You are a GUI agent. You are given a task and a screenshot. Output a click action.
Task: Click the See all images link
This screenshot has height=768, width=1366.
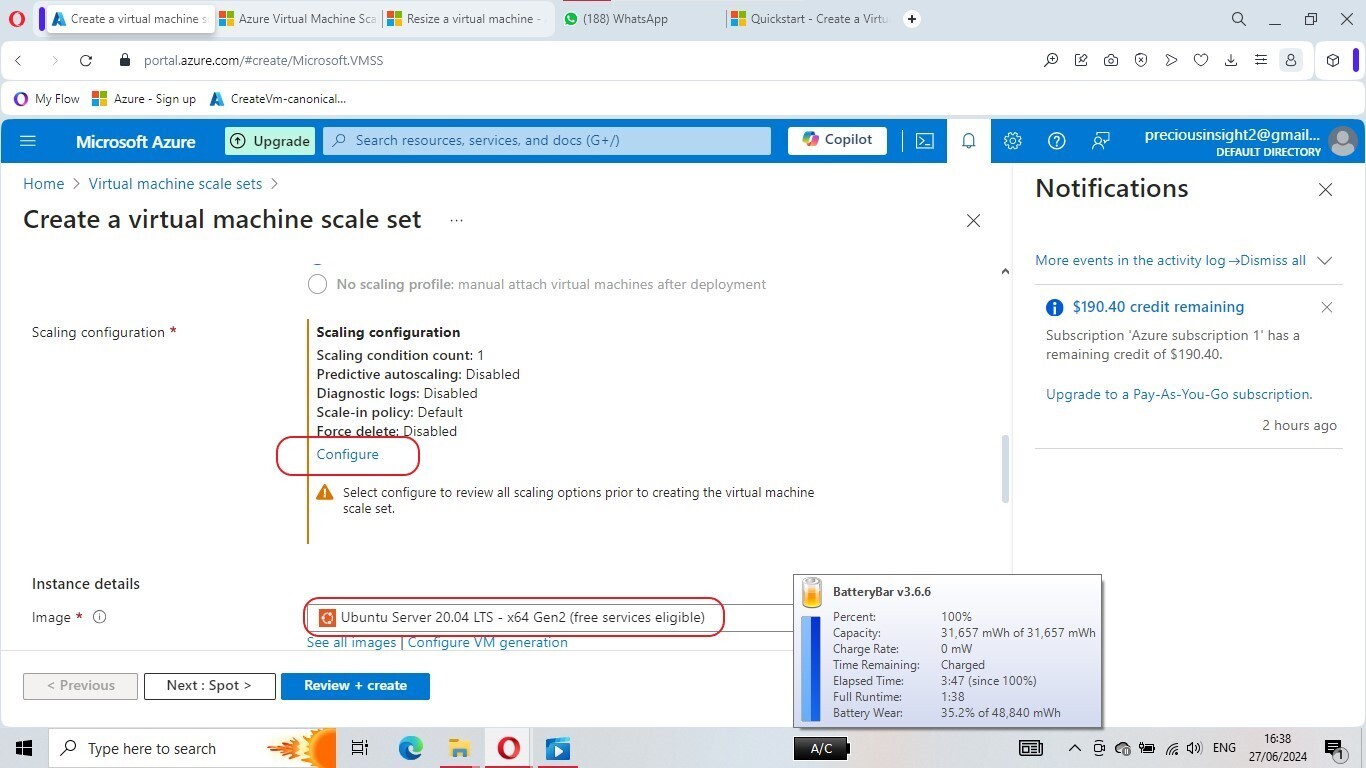click(351, 642)
